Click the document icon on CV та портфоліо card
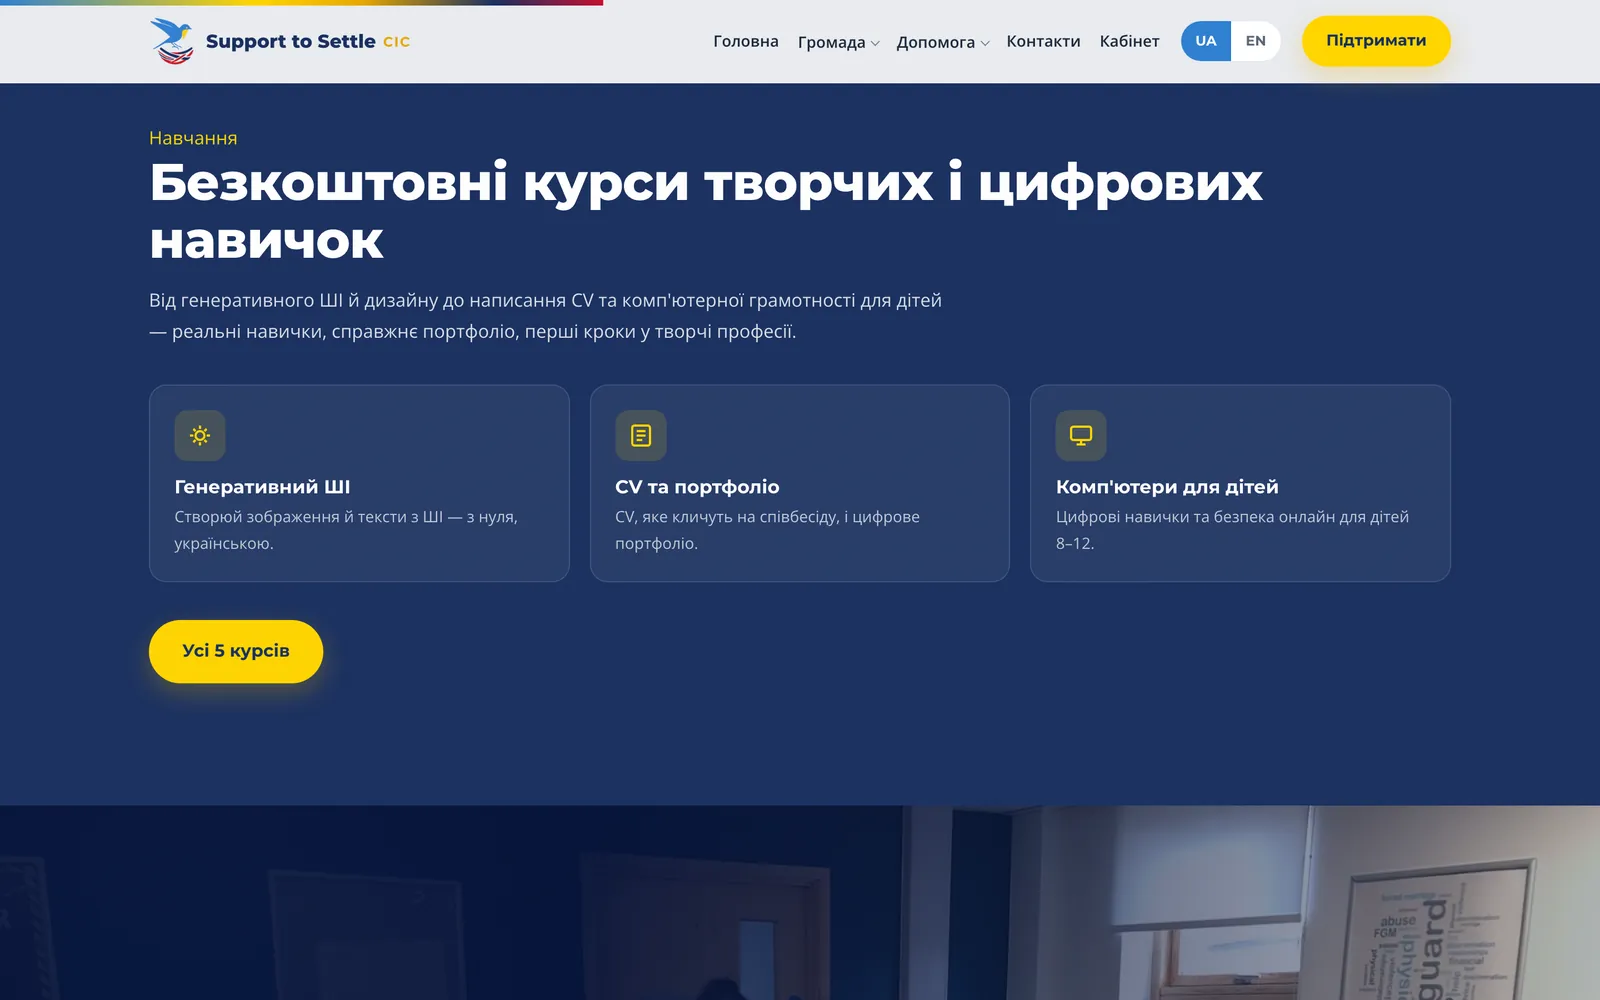The width and height of the screenshot is (1600, 1000). (641, 435)
